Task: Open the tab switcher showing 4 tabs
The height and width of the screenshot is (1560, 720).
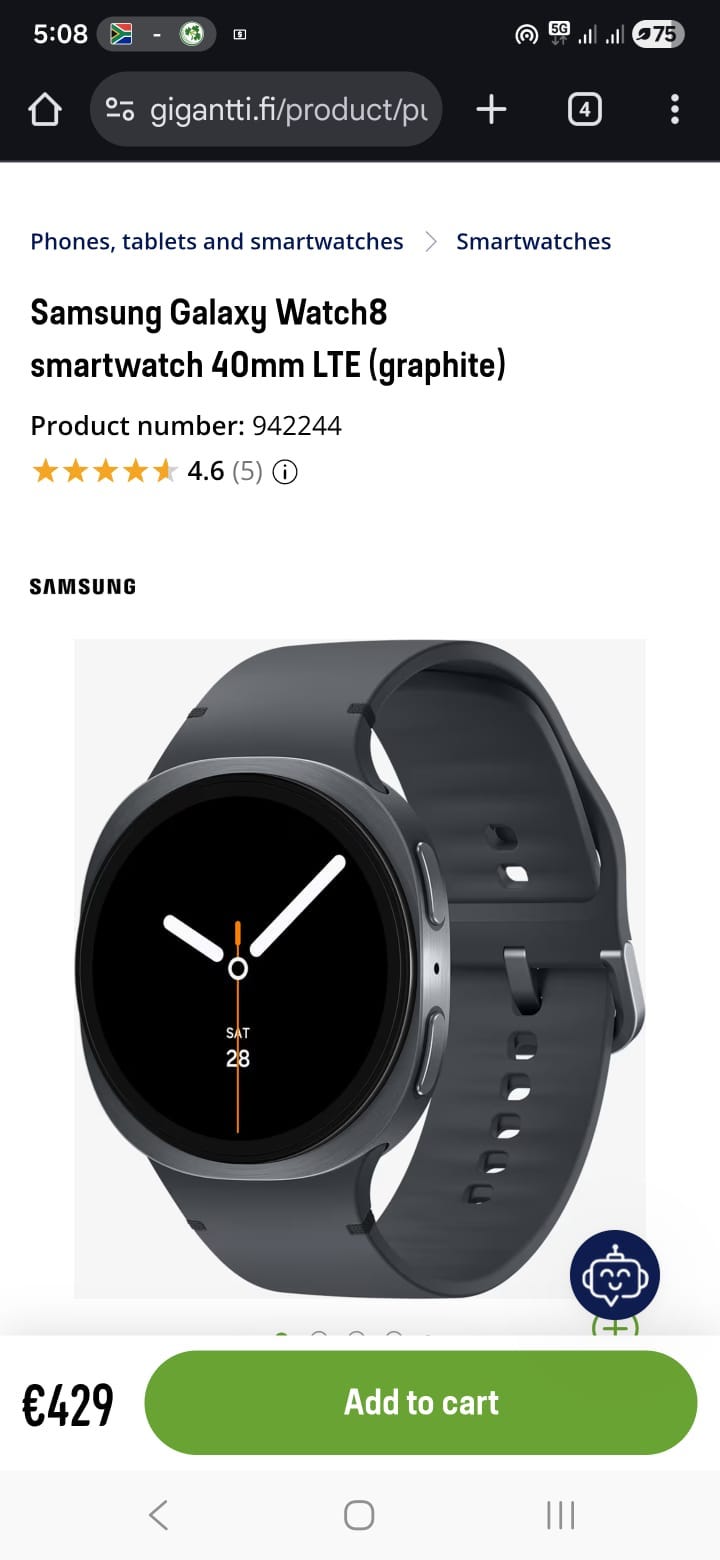Action: coord(584,109)
